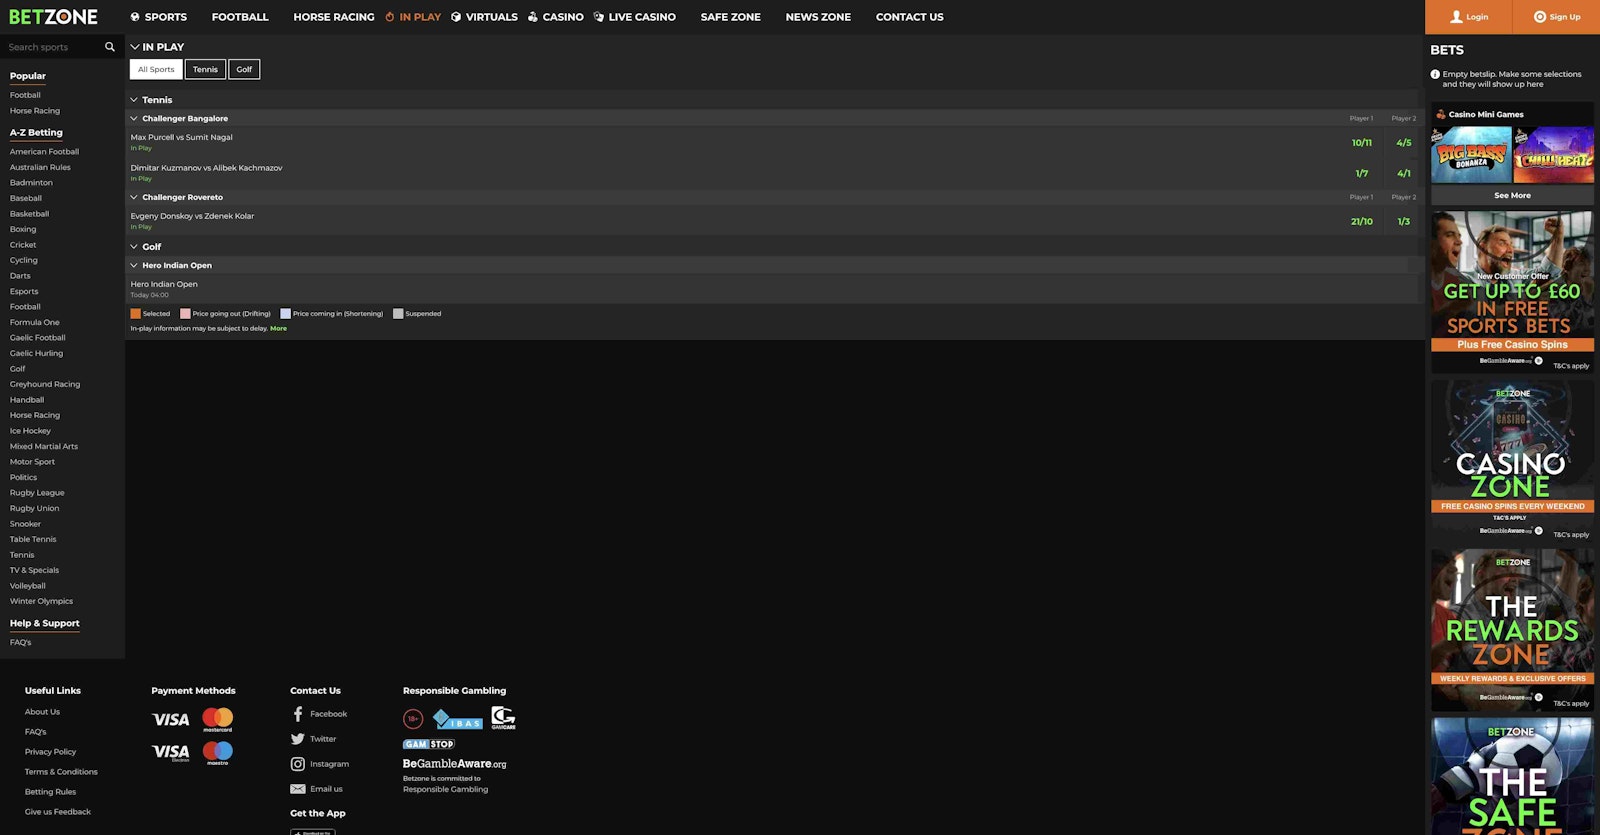The width and height of the screenshot is (1600, 835).
Task: Filter in-play events by Golf
Action: (x=244, y=69)
